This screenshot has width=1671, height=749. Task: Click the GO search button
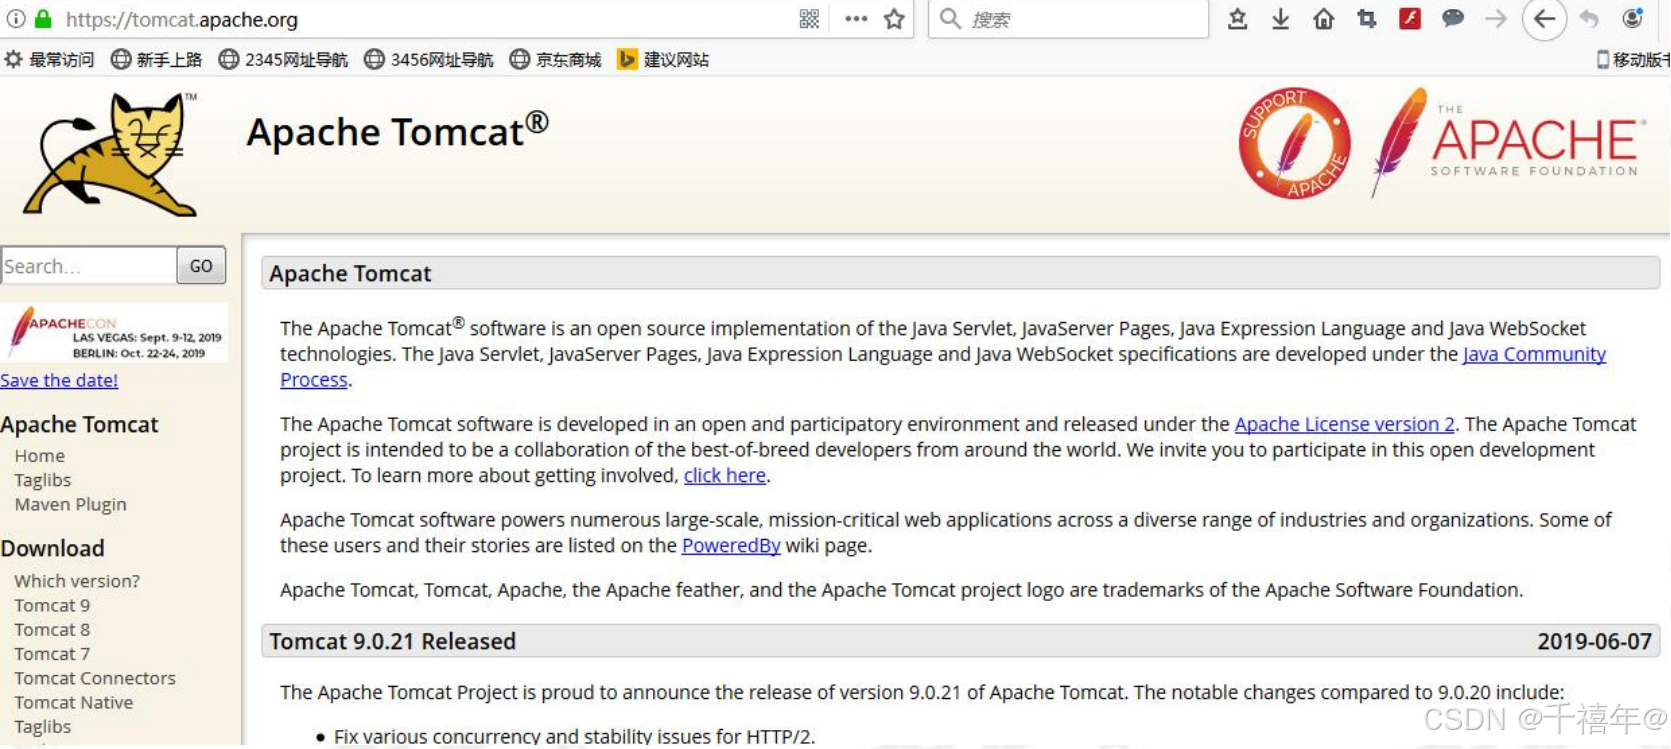tap(201, 266)
